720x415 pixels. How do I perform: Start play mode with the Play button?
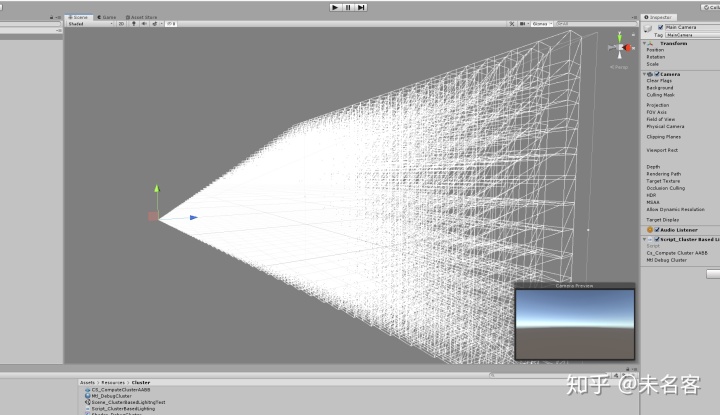point(335,7)
